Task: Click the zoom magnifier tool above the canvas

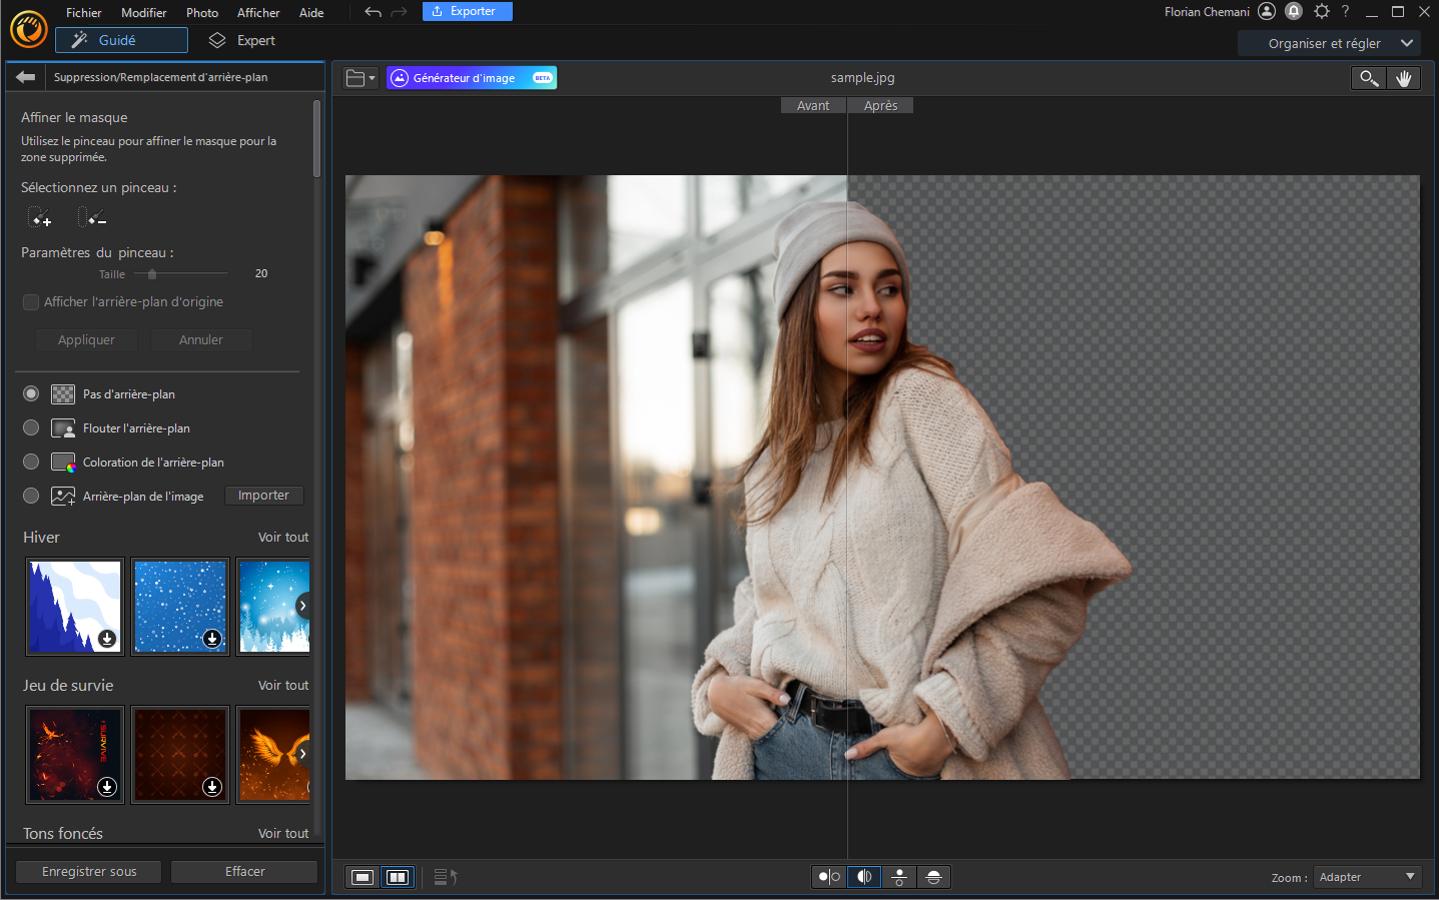Action: [1367, 77]
